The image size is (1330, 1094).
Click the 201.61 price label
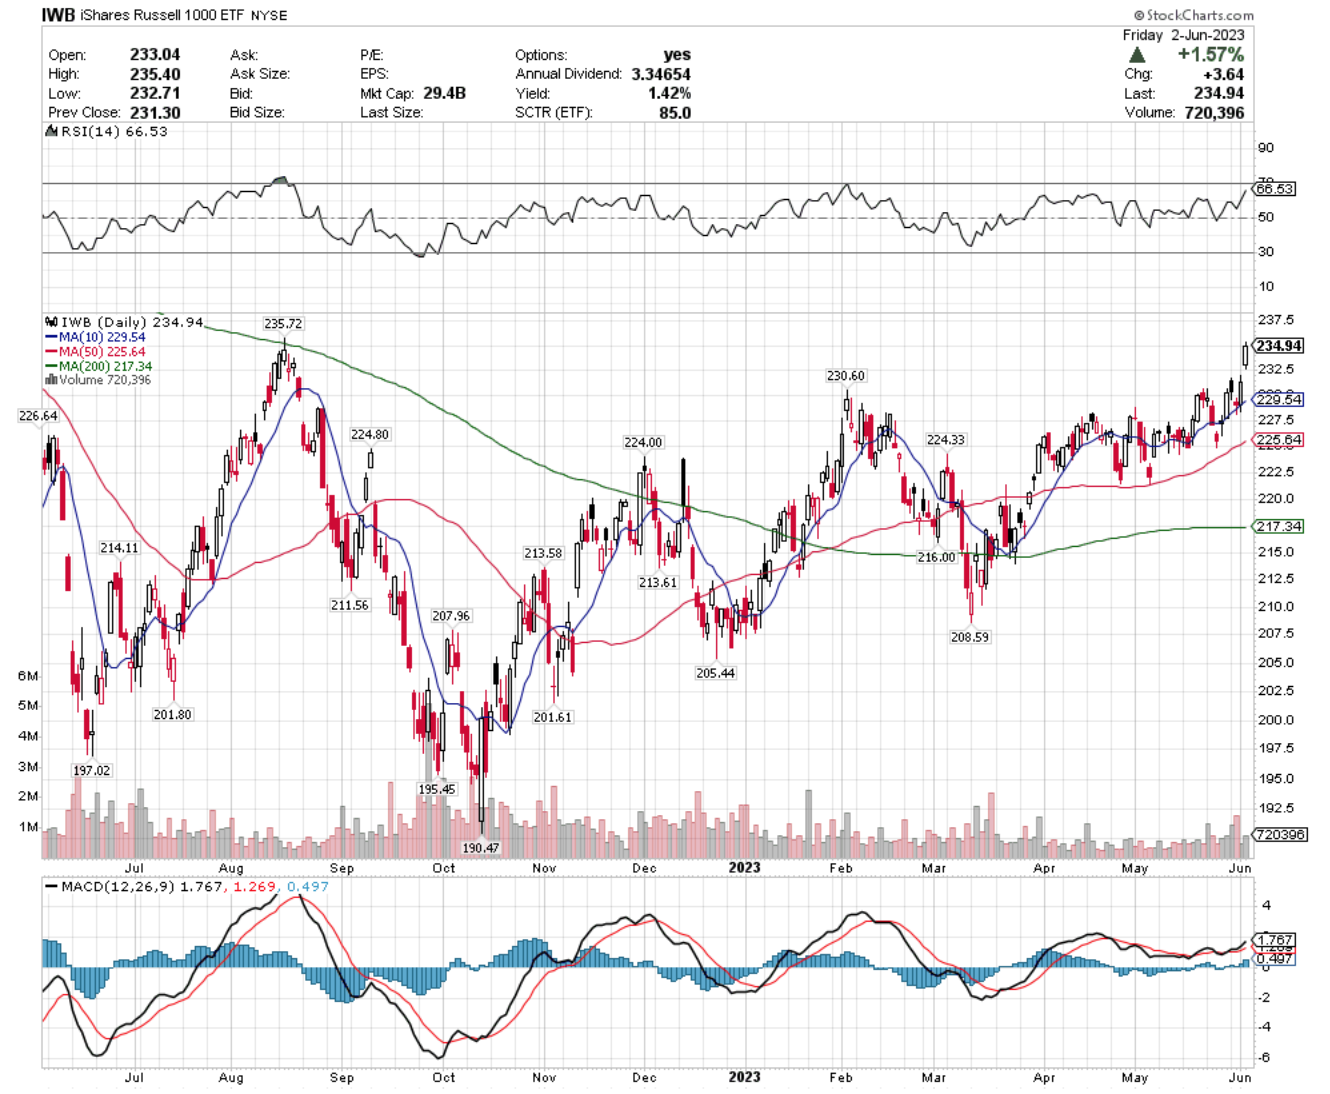(x=553, y=717)
